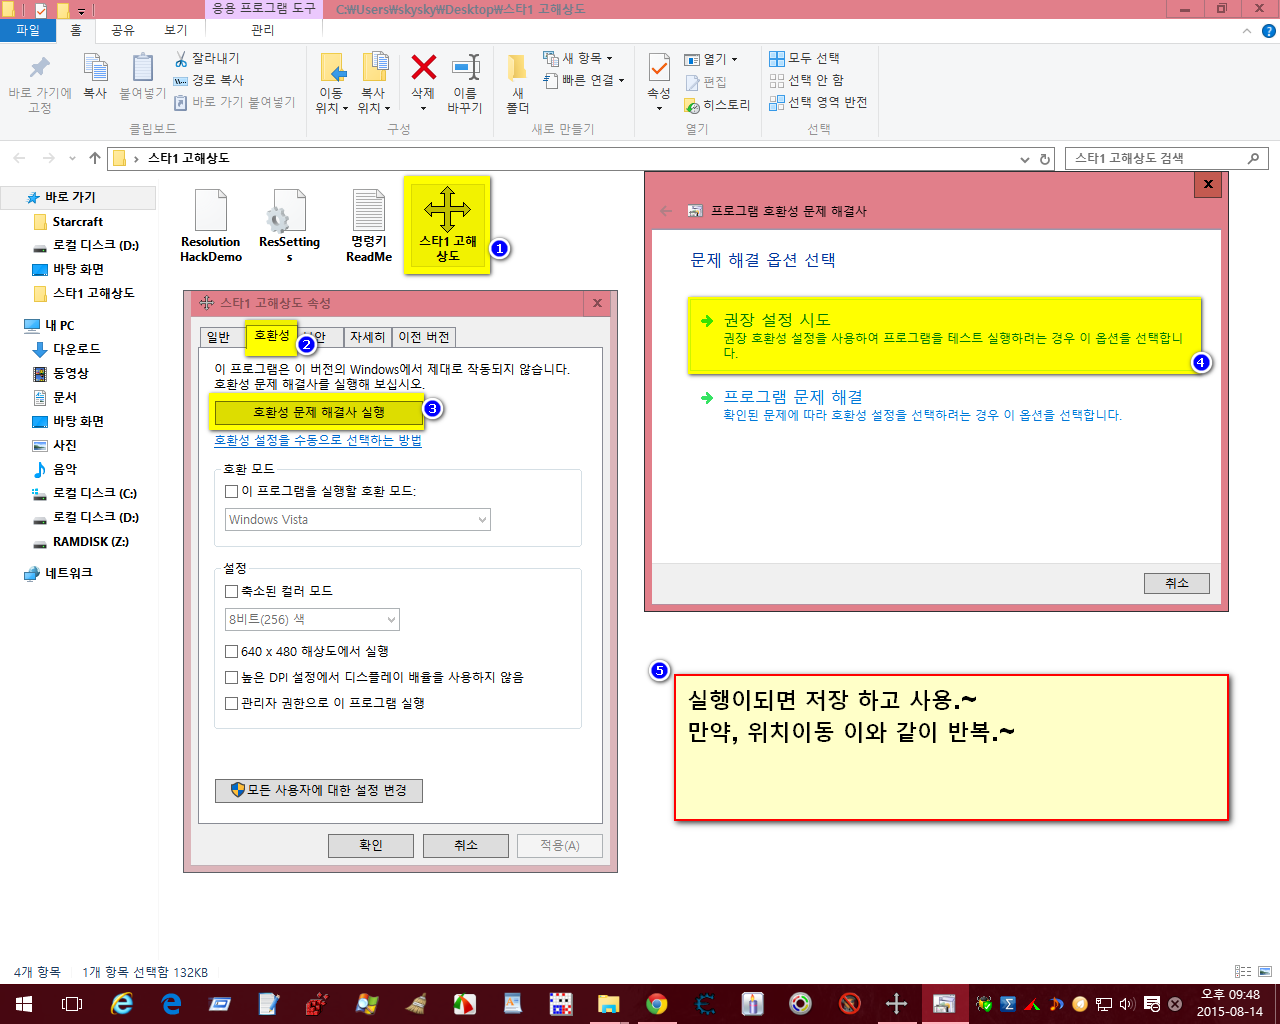Viewport: 1280px width, 1024px height.
Task: Select the Previous Versions (이전 버전) tab
Action: coord(424,337)
